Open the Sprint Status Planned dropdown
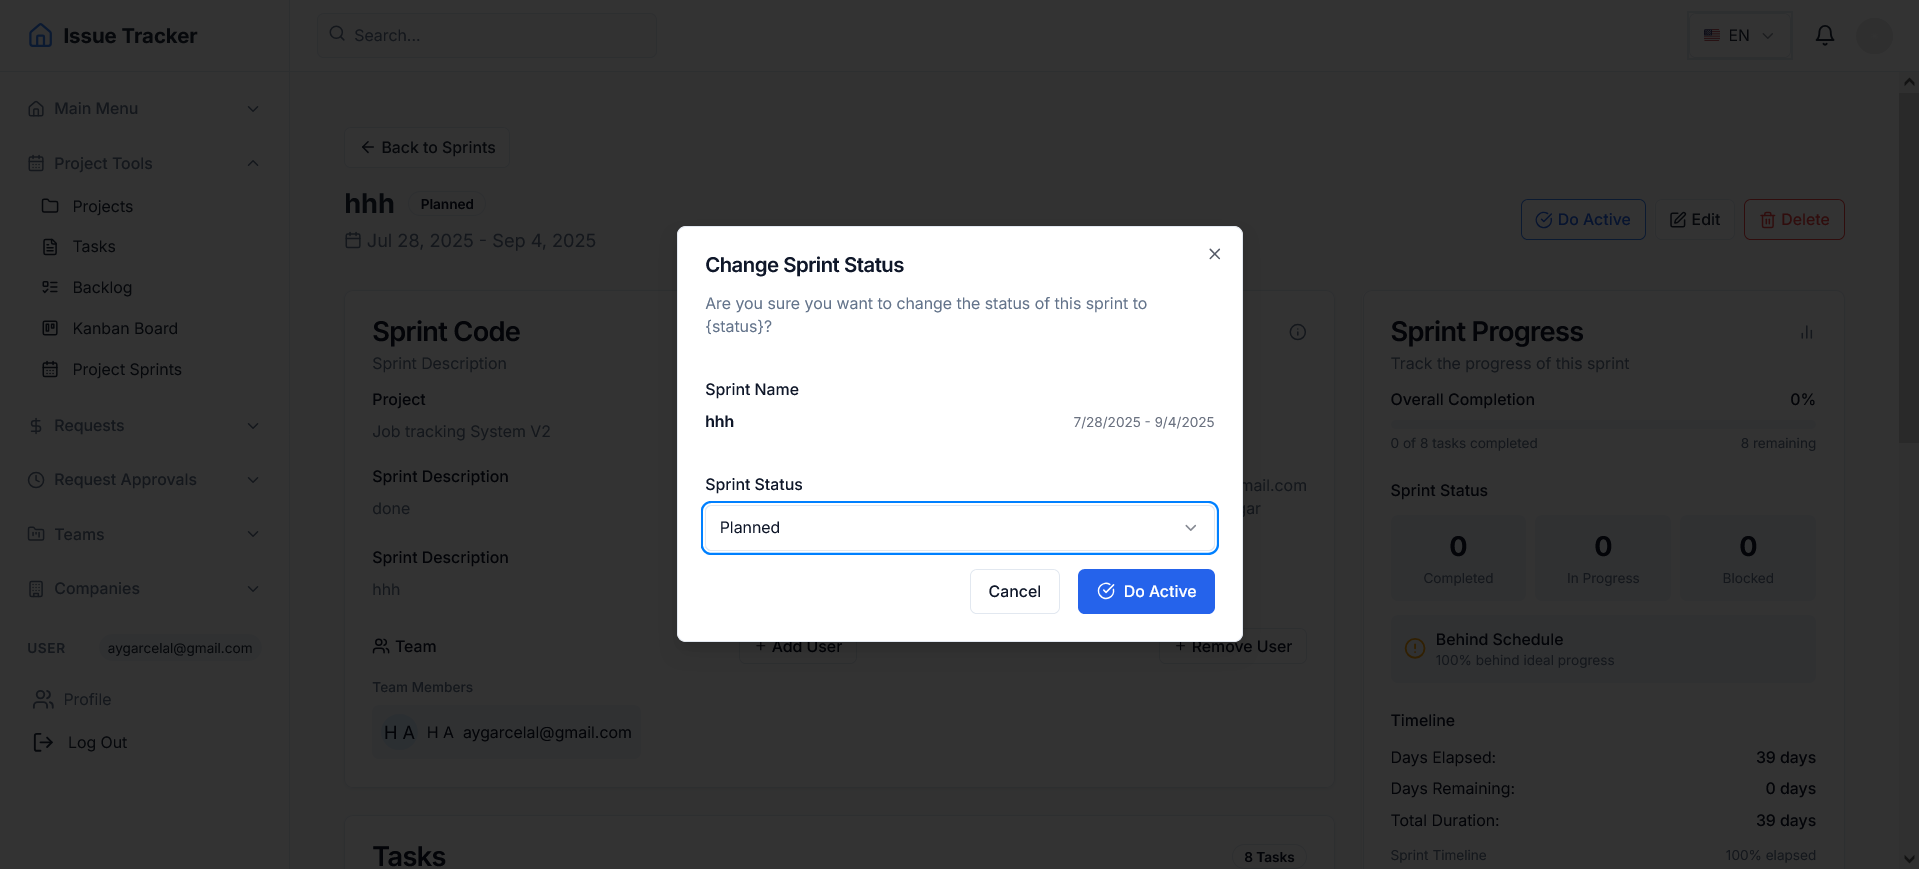 pyautogui.click(x=960, y=528)
